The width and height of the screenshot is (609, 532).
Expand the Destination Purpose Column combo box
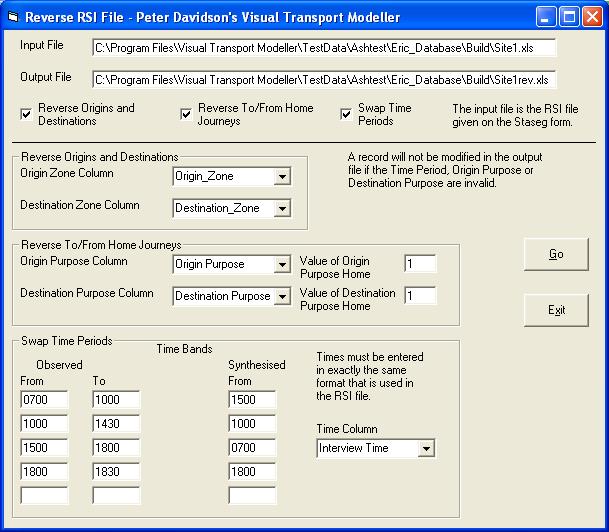282,297
